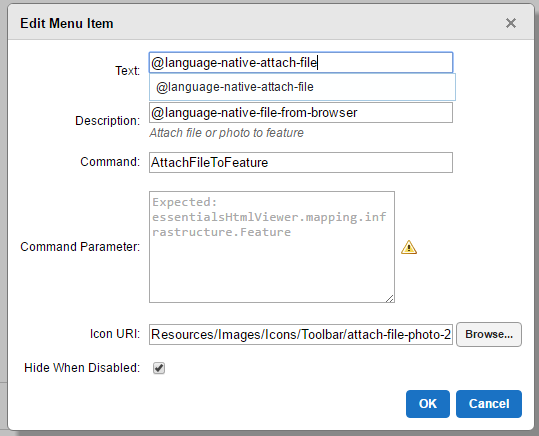Screen dimensions: 539x436
Task: Click the Command label text
Action: [x=110, y=162]
